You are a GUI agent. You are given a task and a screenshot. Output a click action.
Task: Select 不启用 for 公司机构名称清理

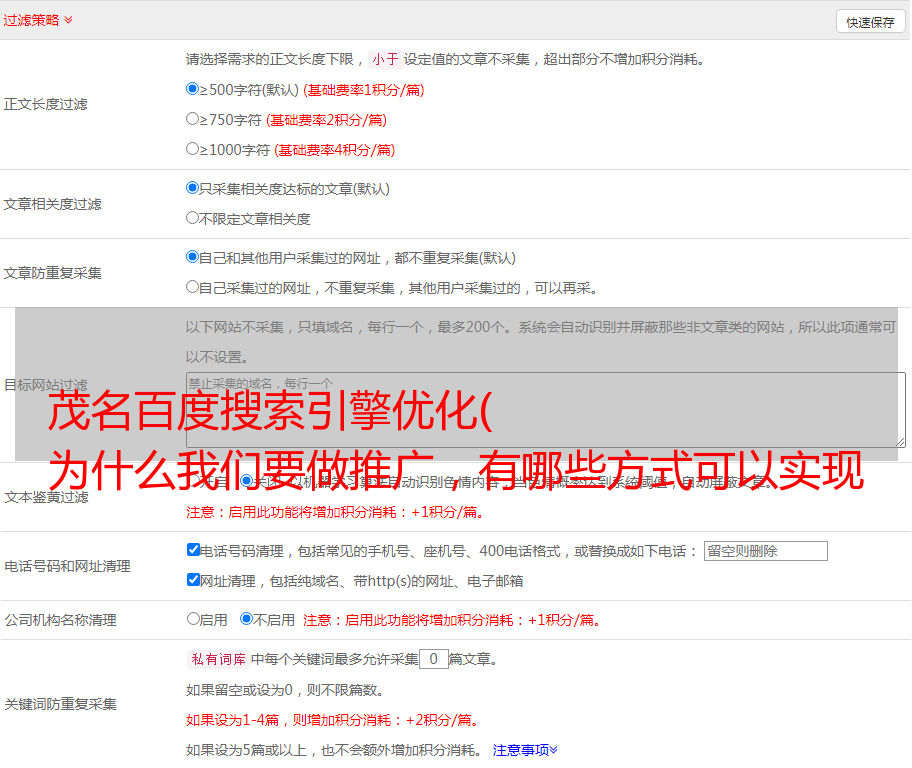pyautogui.click(x=246, y=619)
